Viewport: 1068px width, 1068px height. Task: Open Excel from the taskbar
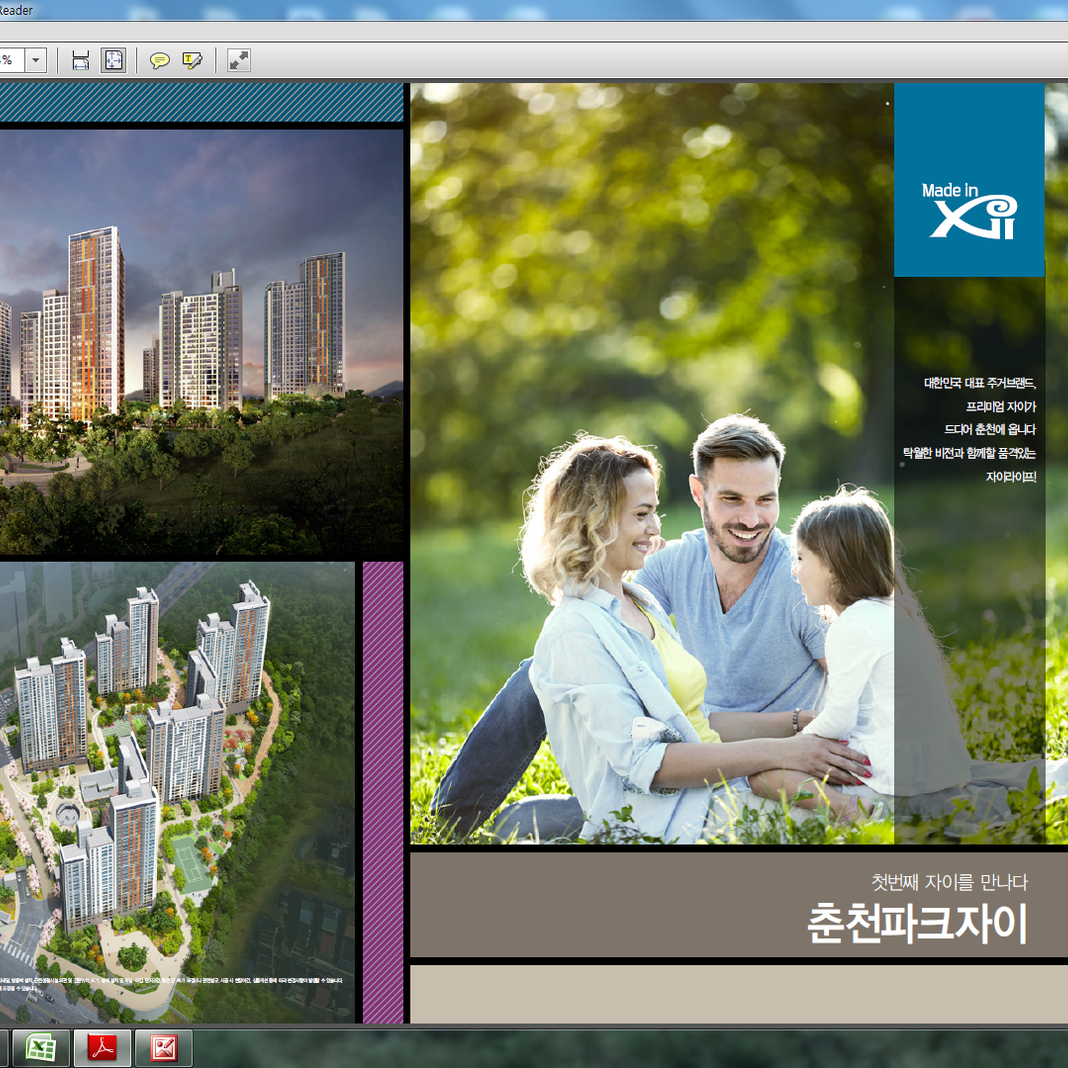click(40, 1048)
